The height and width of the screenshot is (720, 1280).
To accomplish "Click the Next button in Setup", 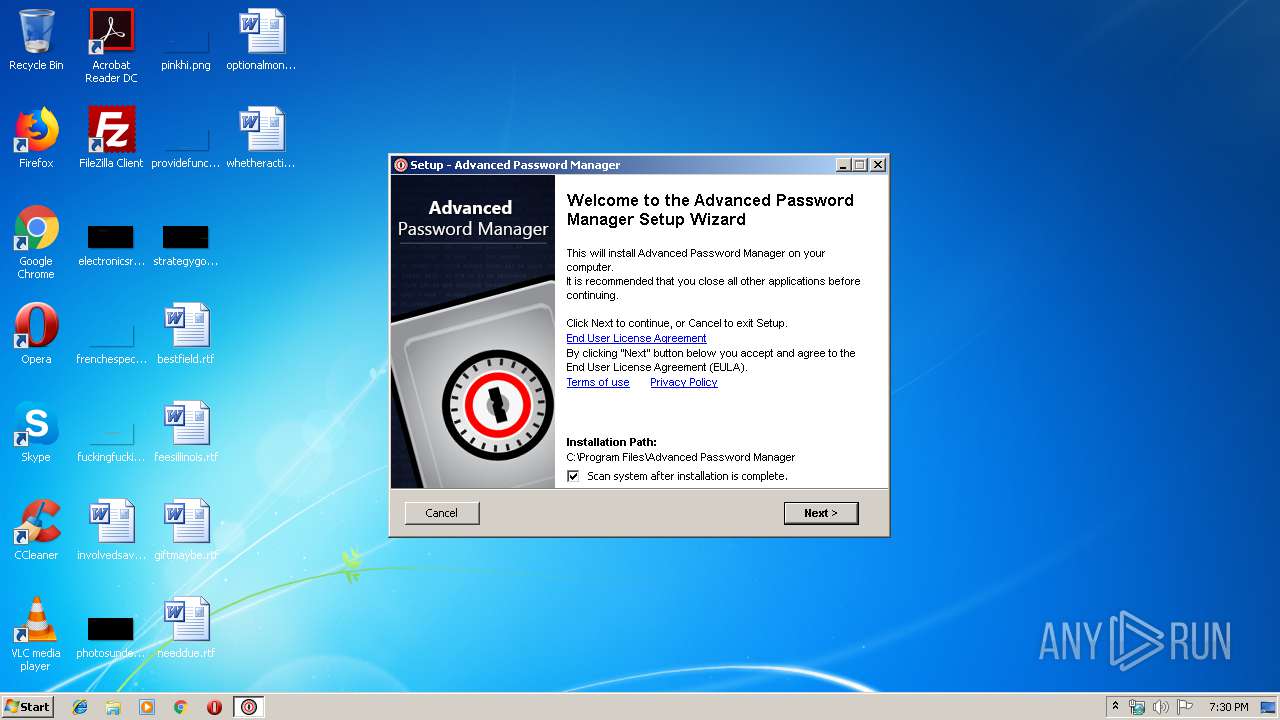I will (x=821, y=513).
